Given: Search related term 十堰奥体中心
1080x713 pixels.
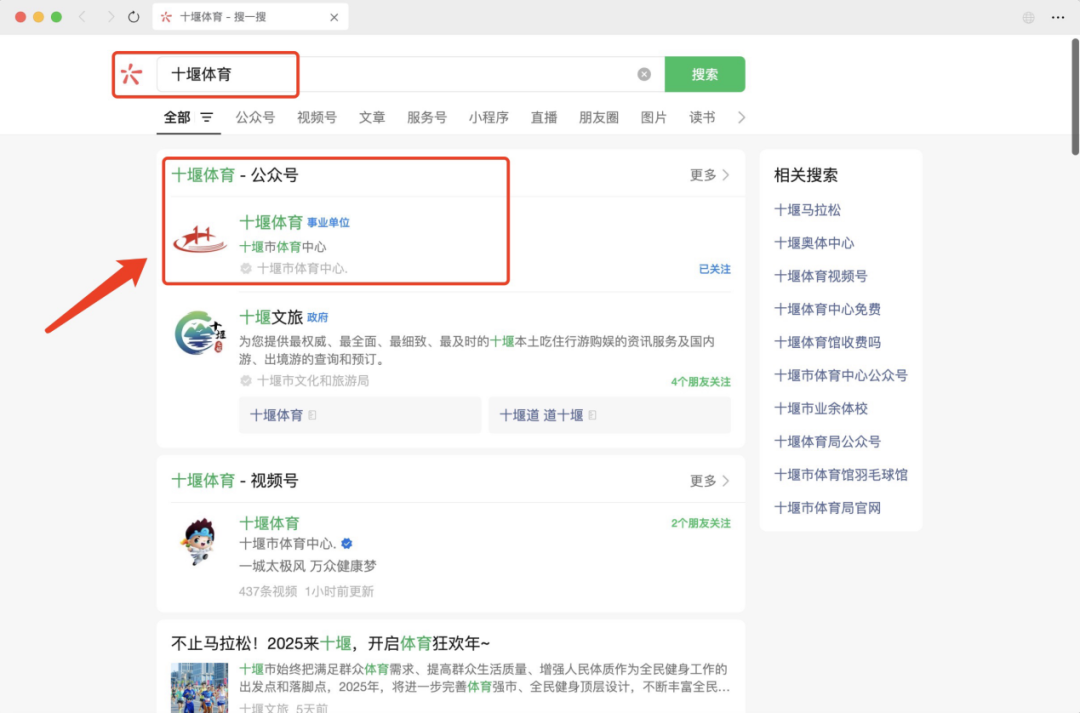Looking at the screenshot, I should [814, 243].
